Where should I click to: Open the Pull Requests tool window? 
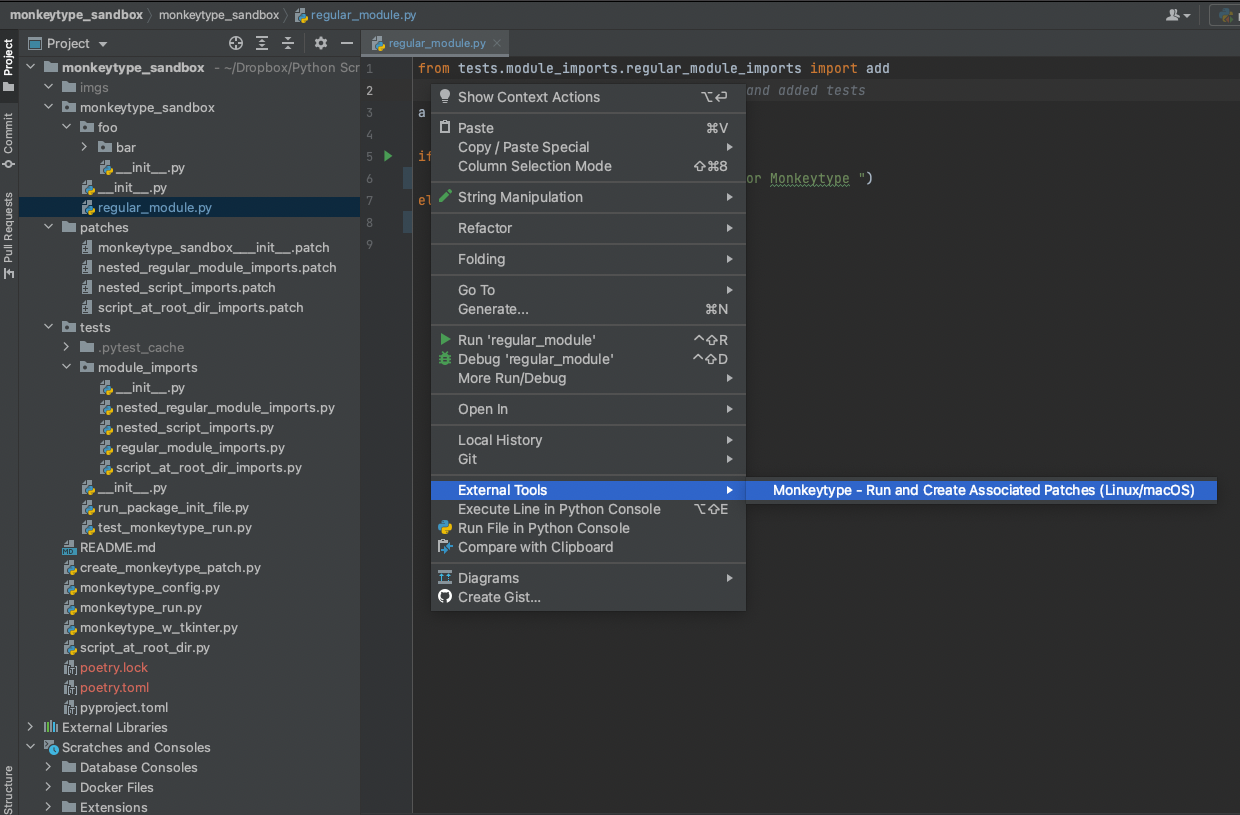(x=9, y=235)
